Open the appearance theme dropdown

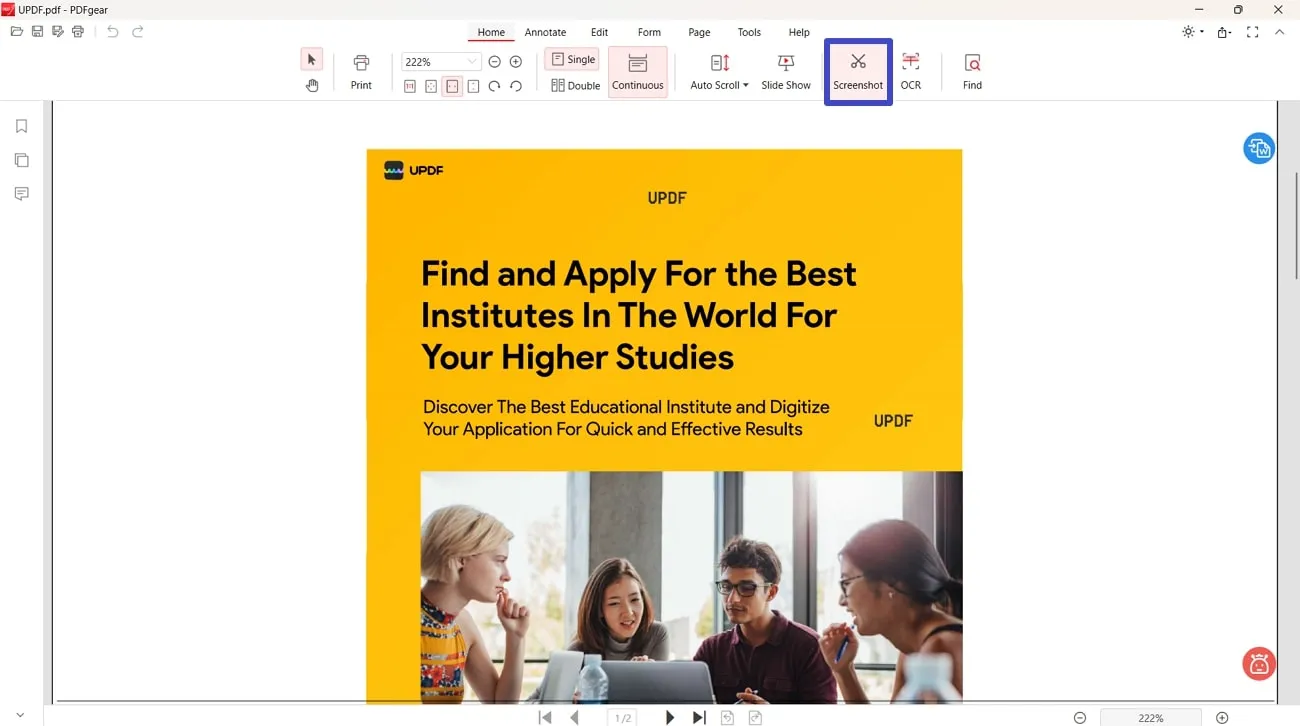click(x=1190, y=31)
